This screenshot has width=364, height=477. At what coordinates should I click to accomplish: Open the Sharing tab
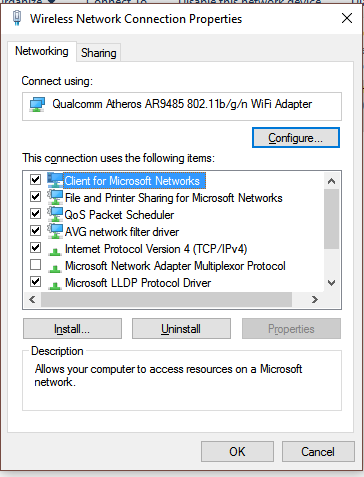click(99, 53)
